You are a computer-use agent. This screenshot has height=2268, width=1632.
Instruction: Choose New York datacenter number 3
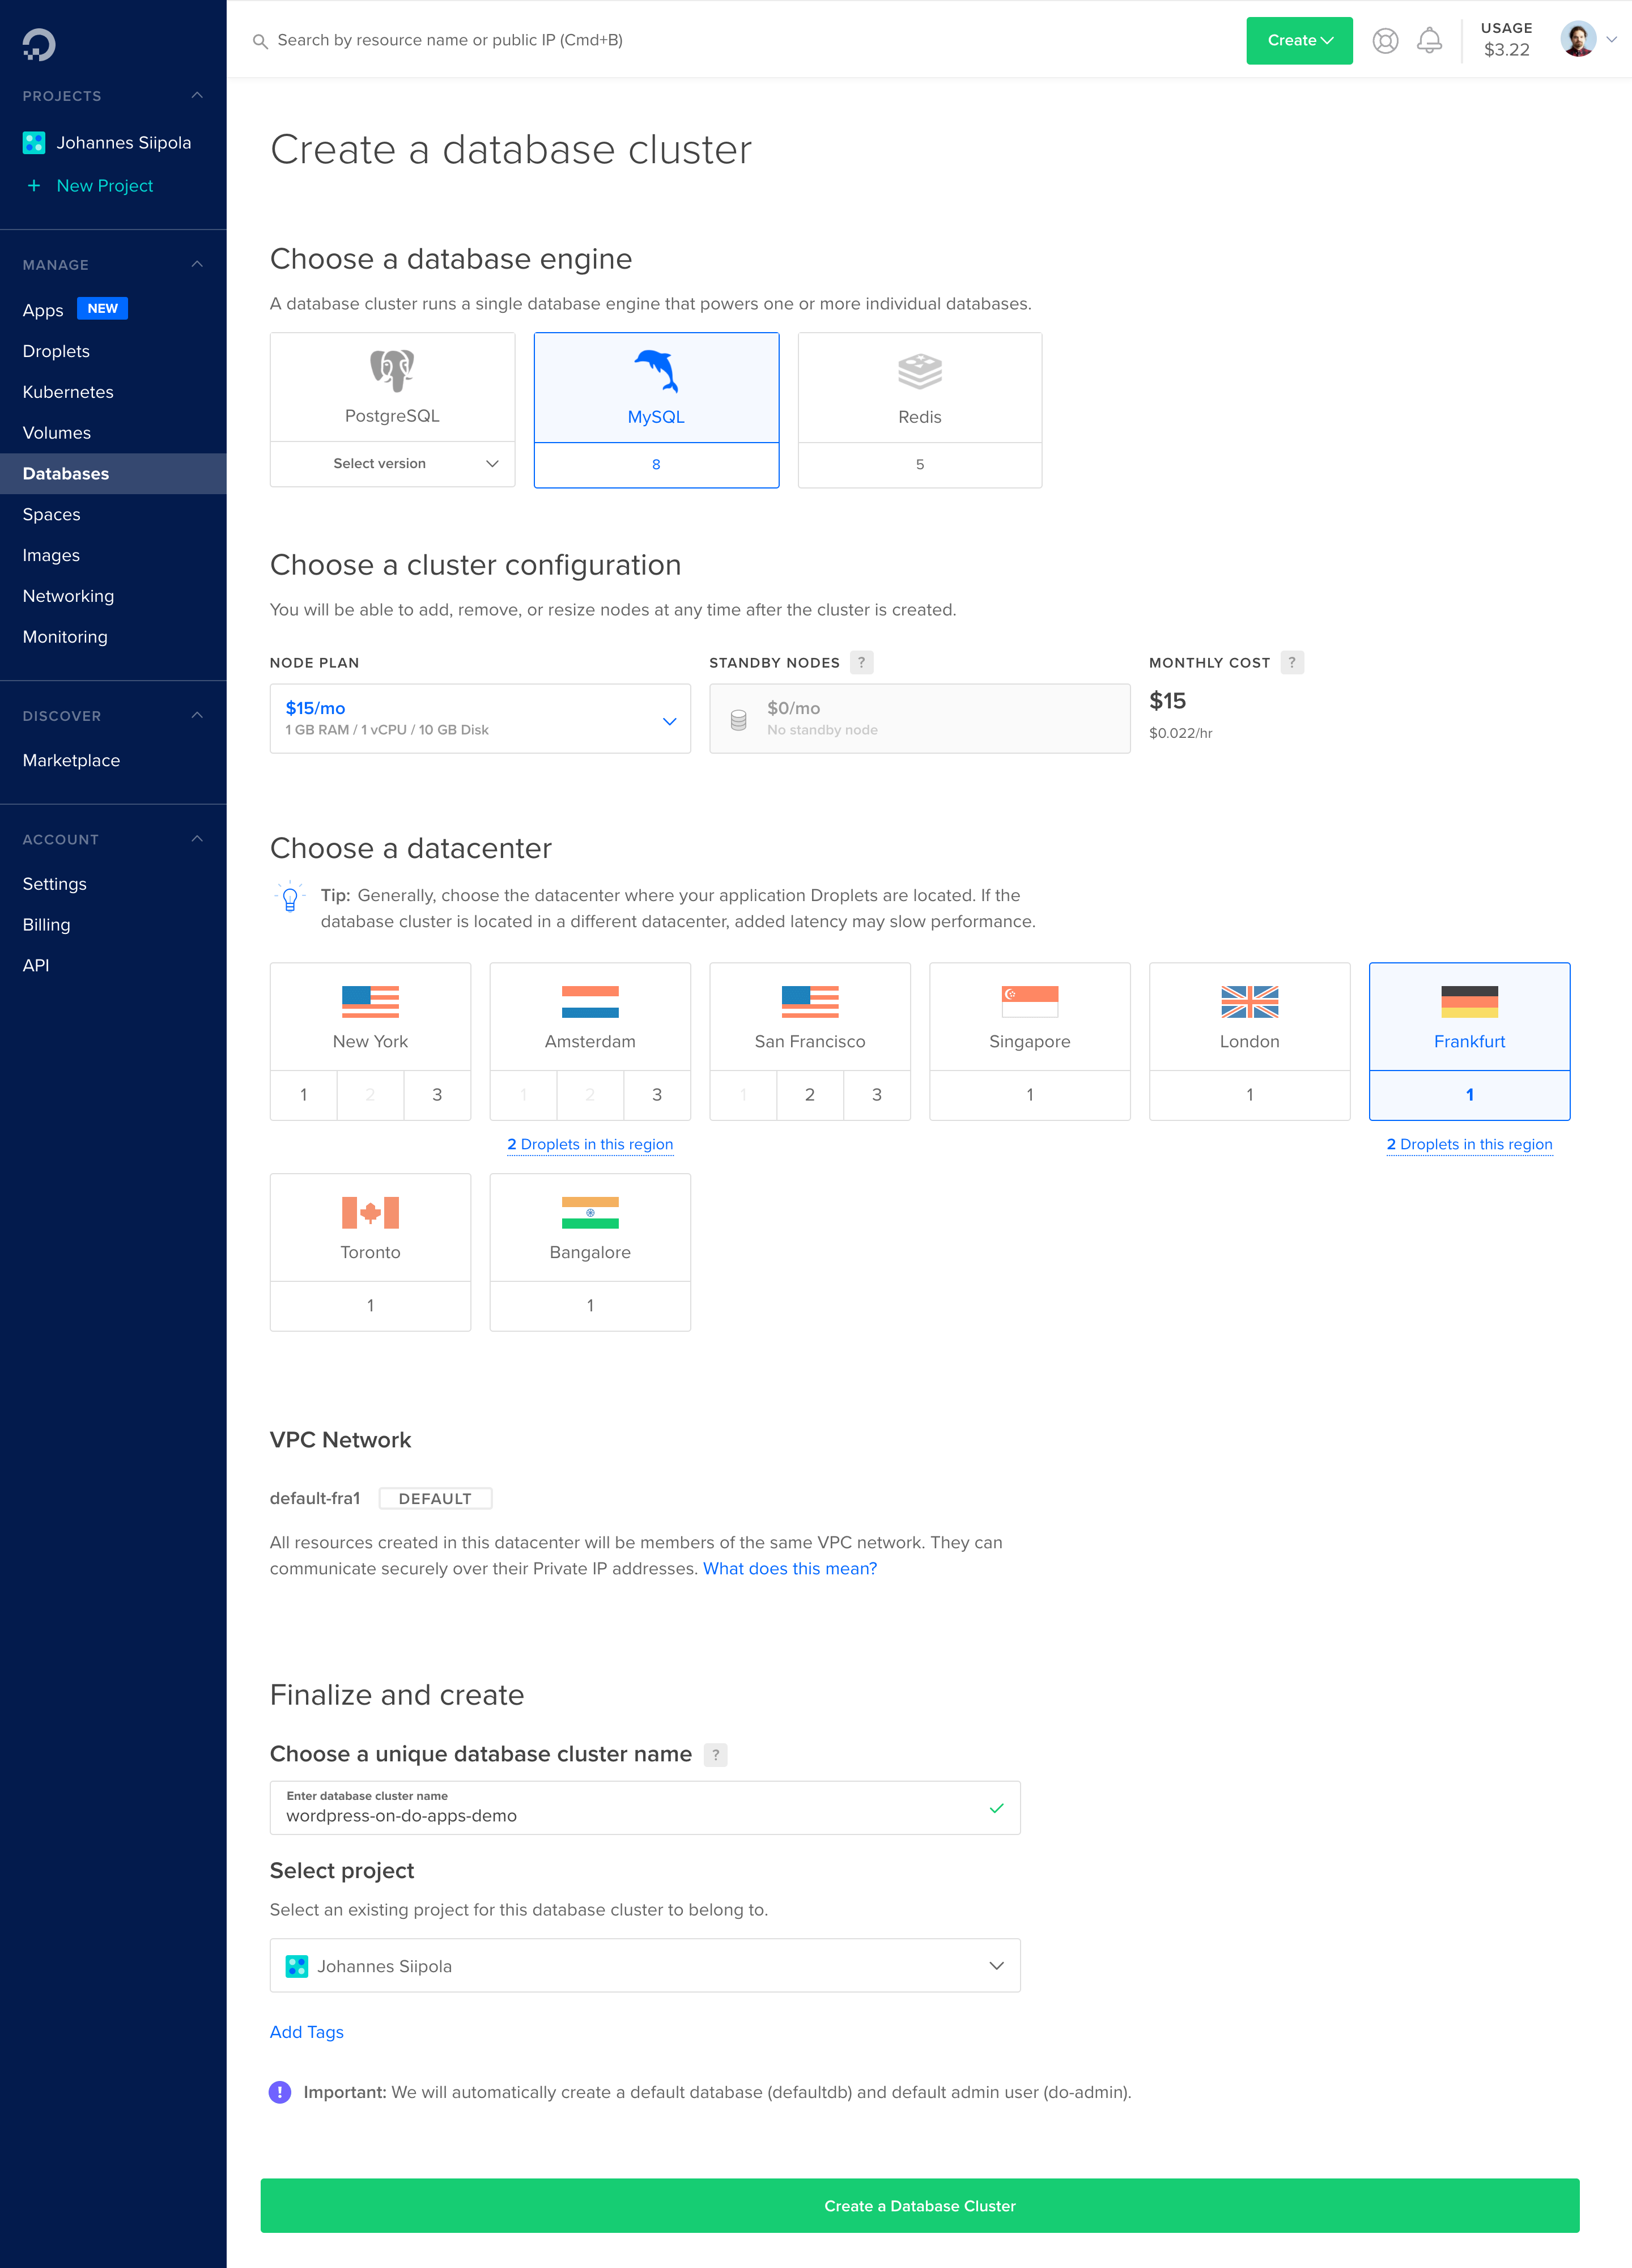tap(437, 1095)
